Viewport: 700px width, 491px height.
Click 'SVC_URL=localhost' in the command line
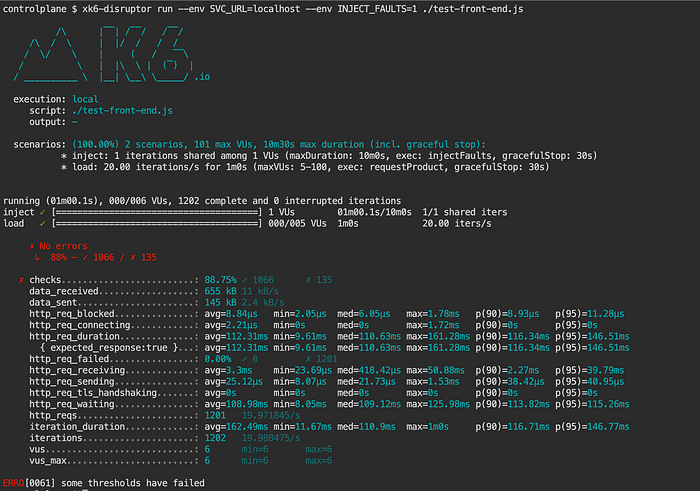(255, 9)
